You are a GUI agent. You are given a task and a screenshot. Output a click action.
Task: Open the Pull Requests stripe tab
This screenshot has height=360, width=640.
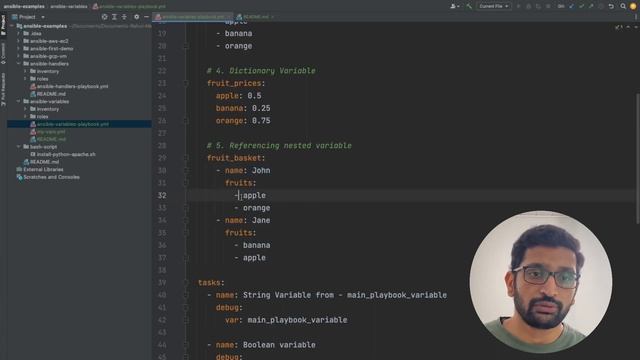point(3,89)
